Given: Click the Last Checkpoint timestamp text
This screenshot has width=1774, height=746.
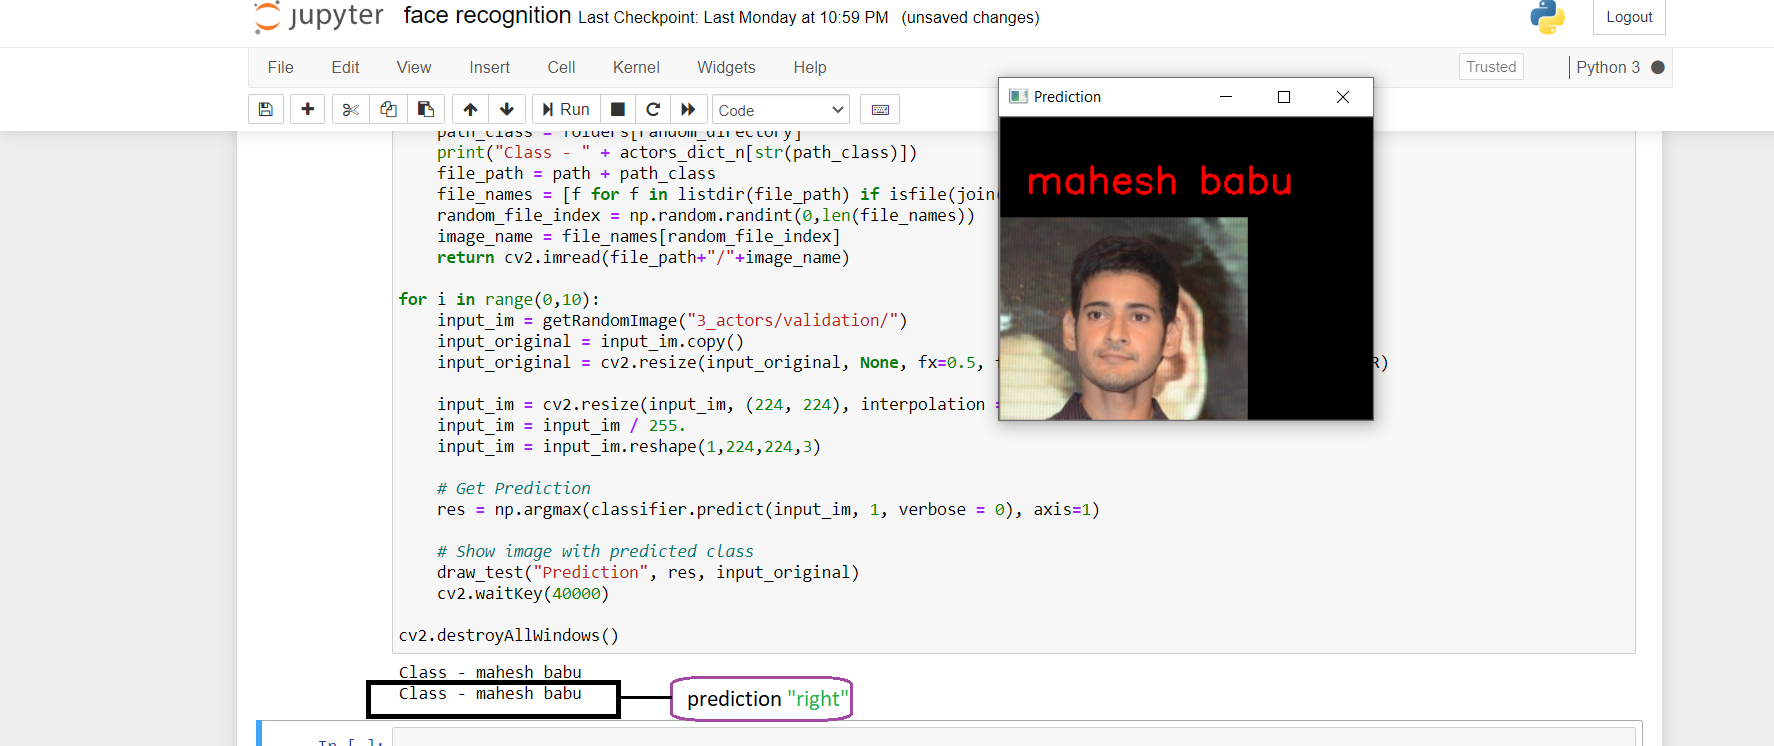Looking at the screenshot, I should pyautogui.click(x=733, y=17).
